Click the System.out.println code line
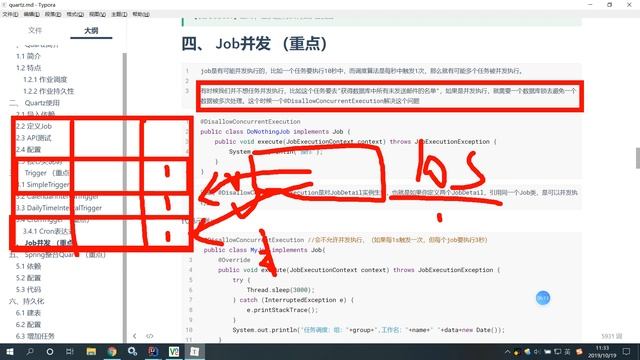The height and width of the screenshot is (360, 640). pos(369,330)
